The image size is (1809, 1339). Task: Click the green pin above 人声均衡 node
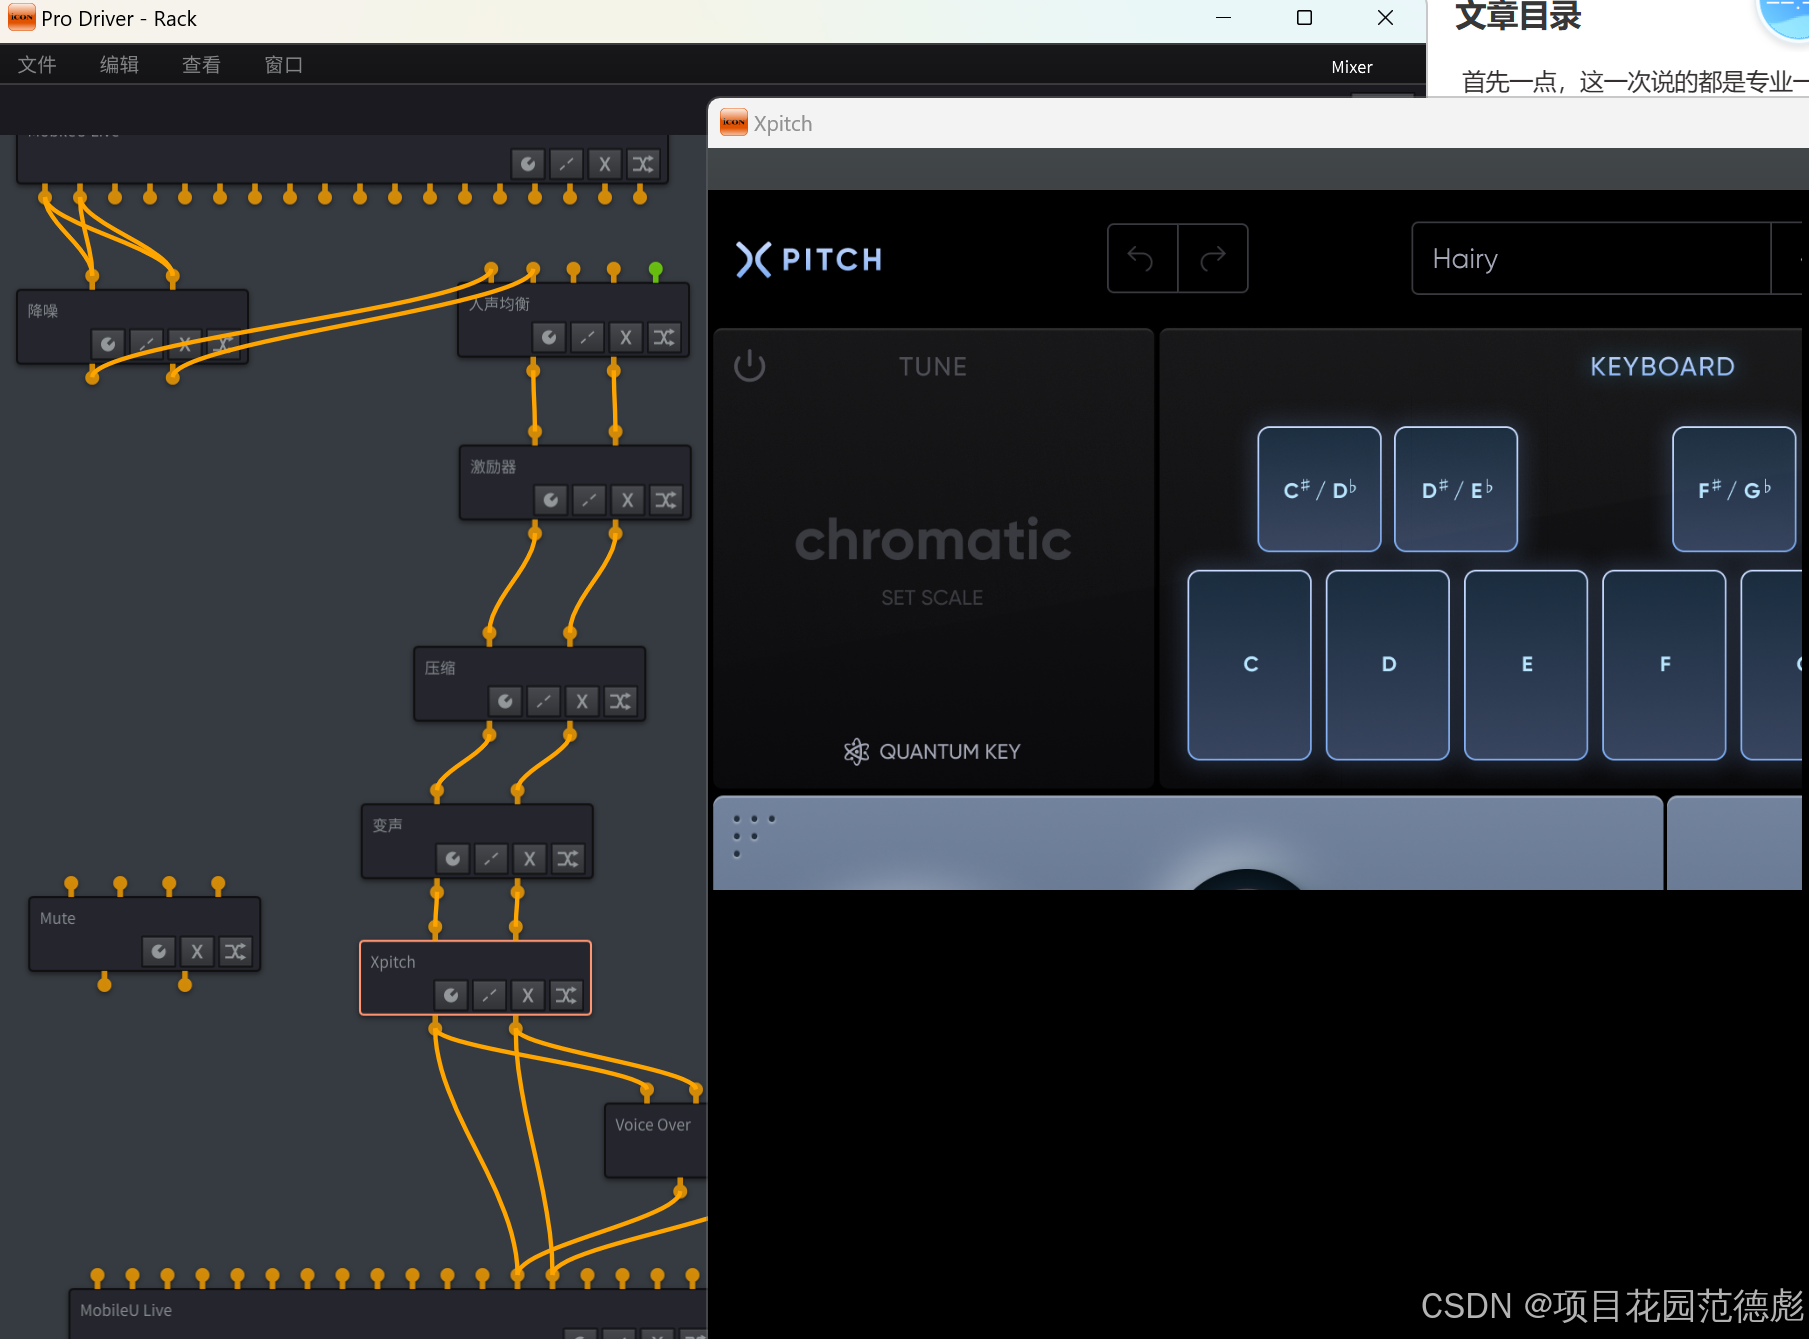656,270
